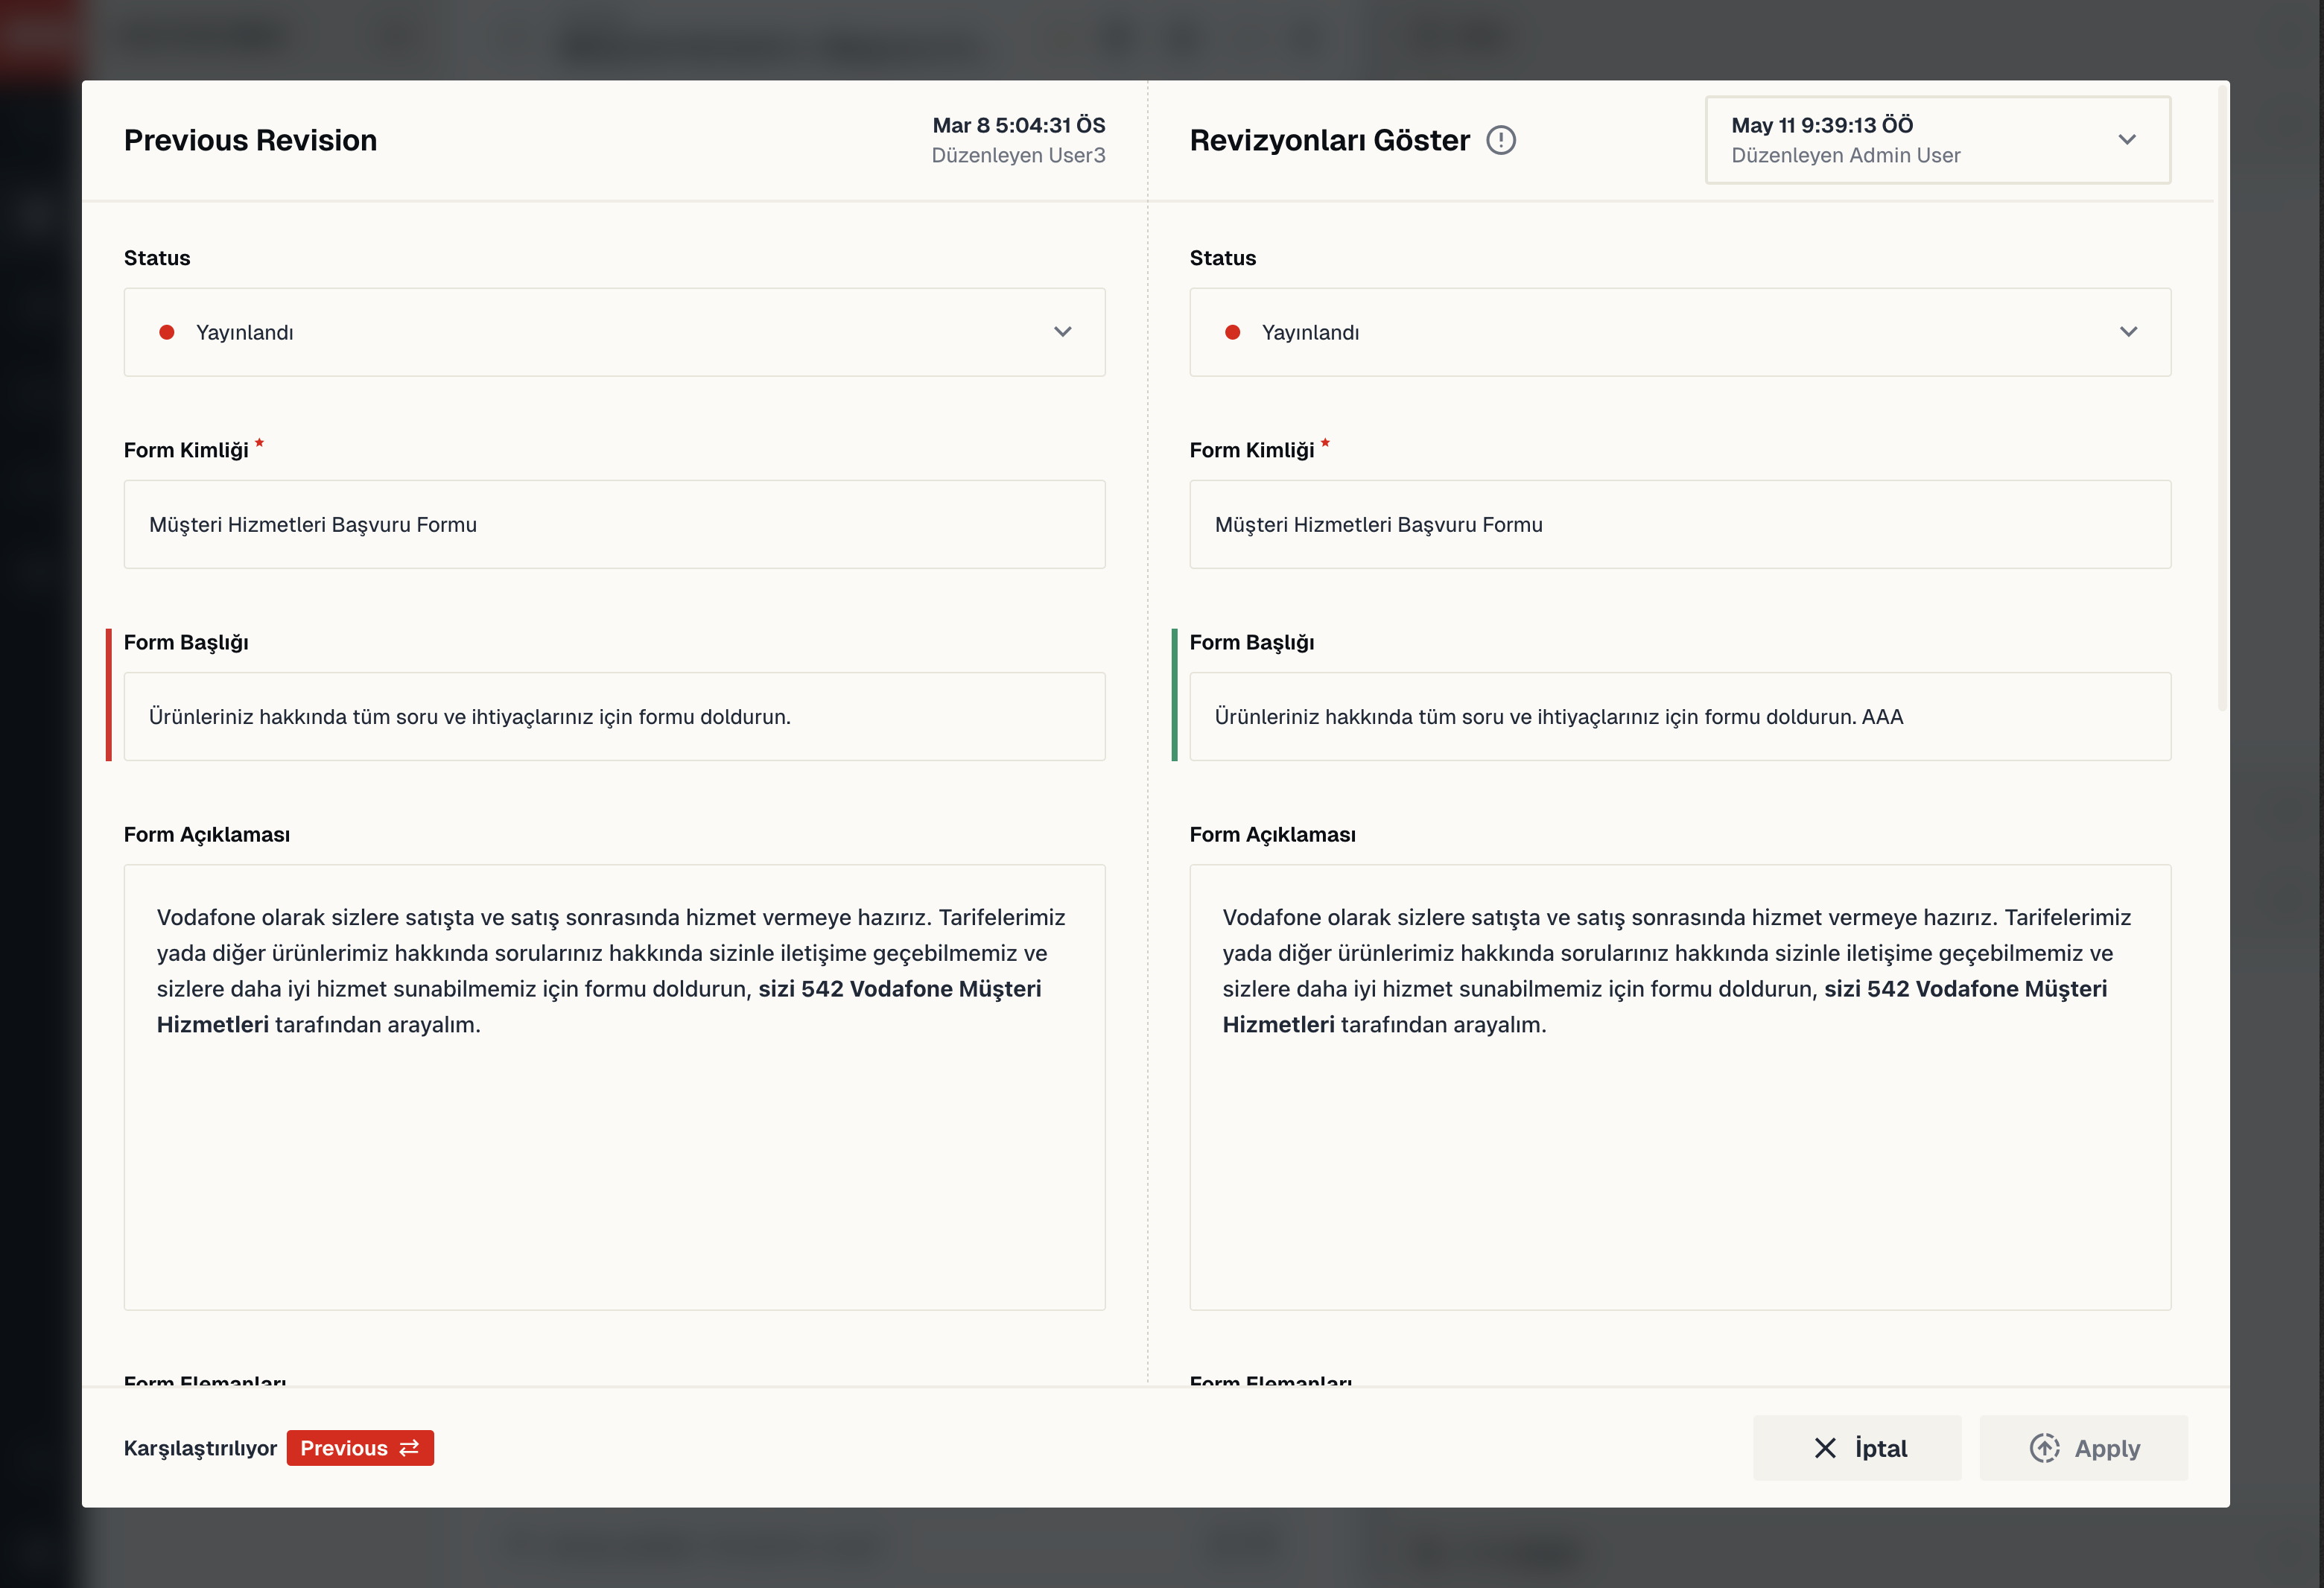Click the Düzenleyen User3 text
The height and width of the screenshot is (1588, 2324).
click(x=1018, y=155)
